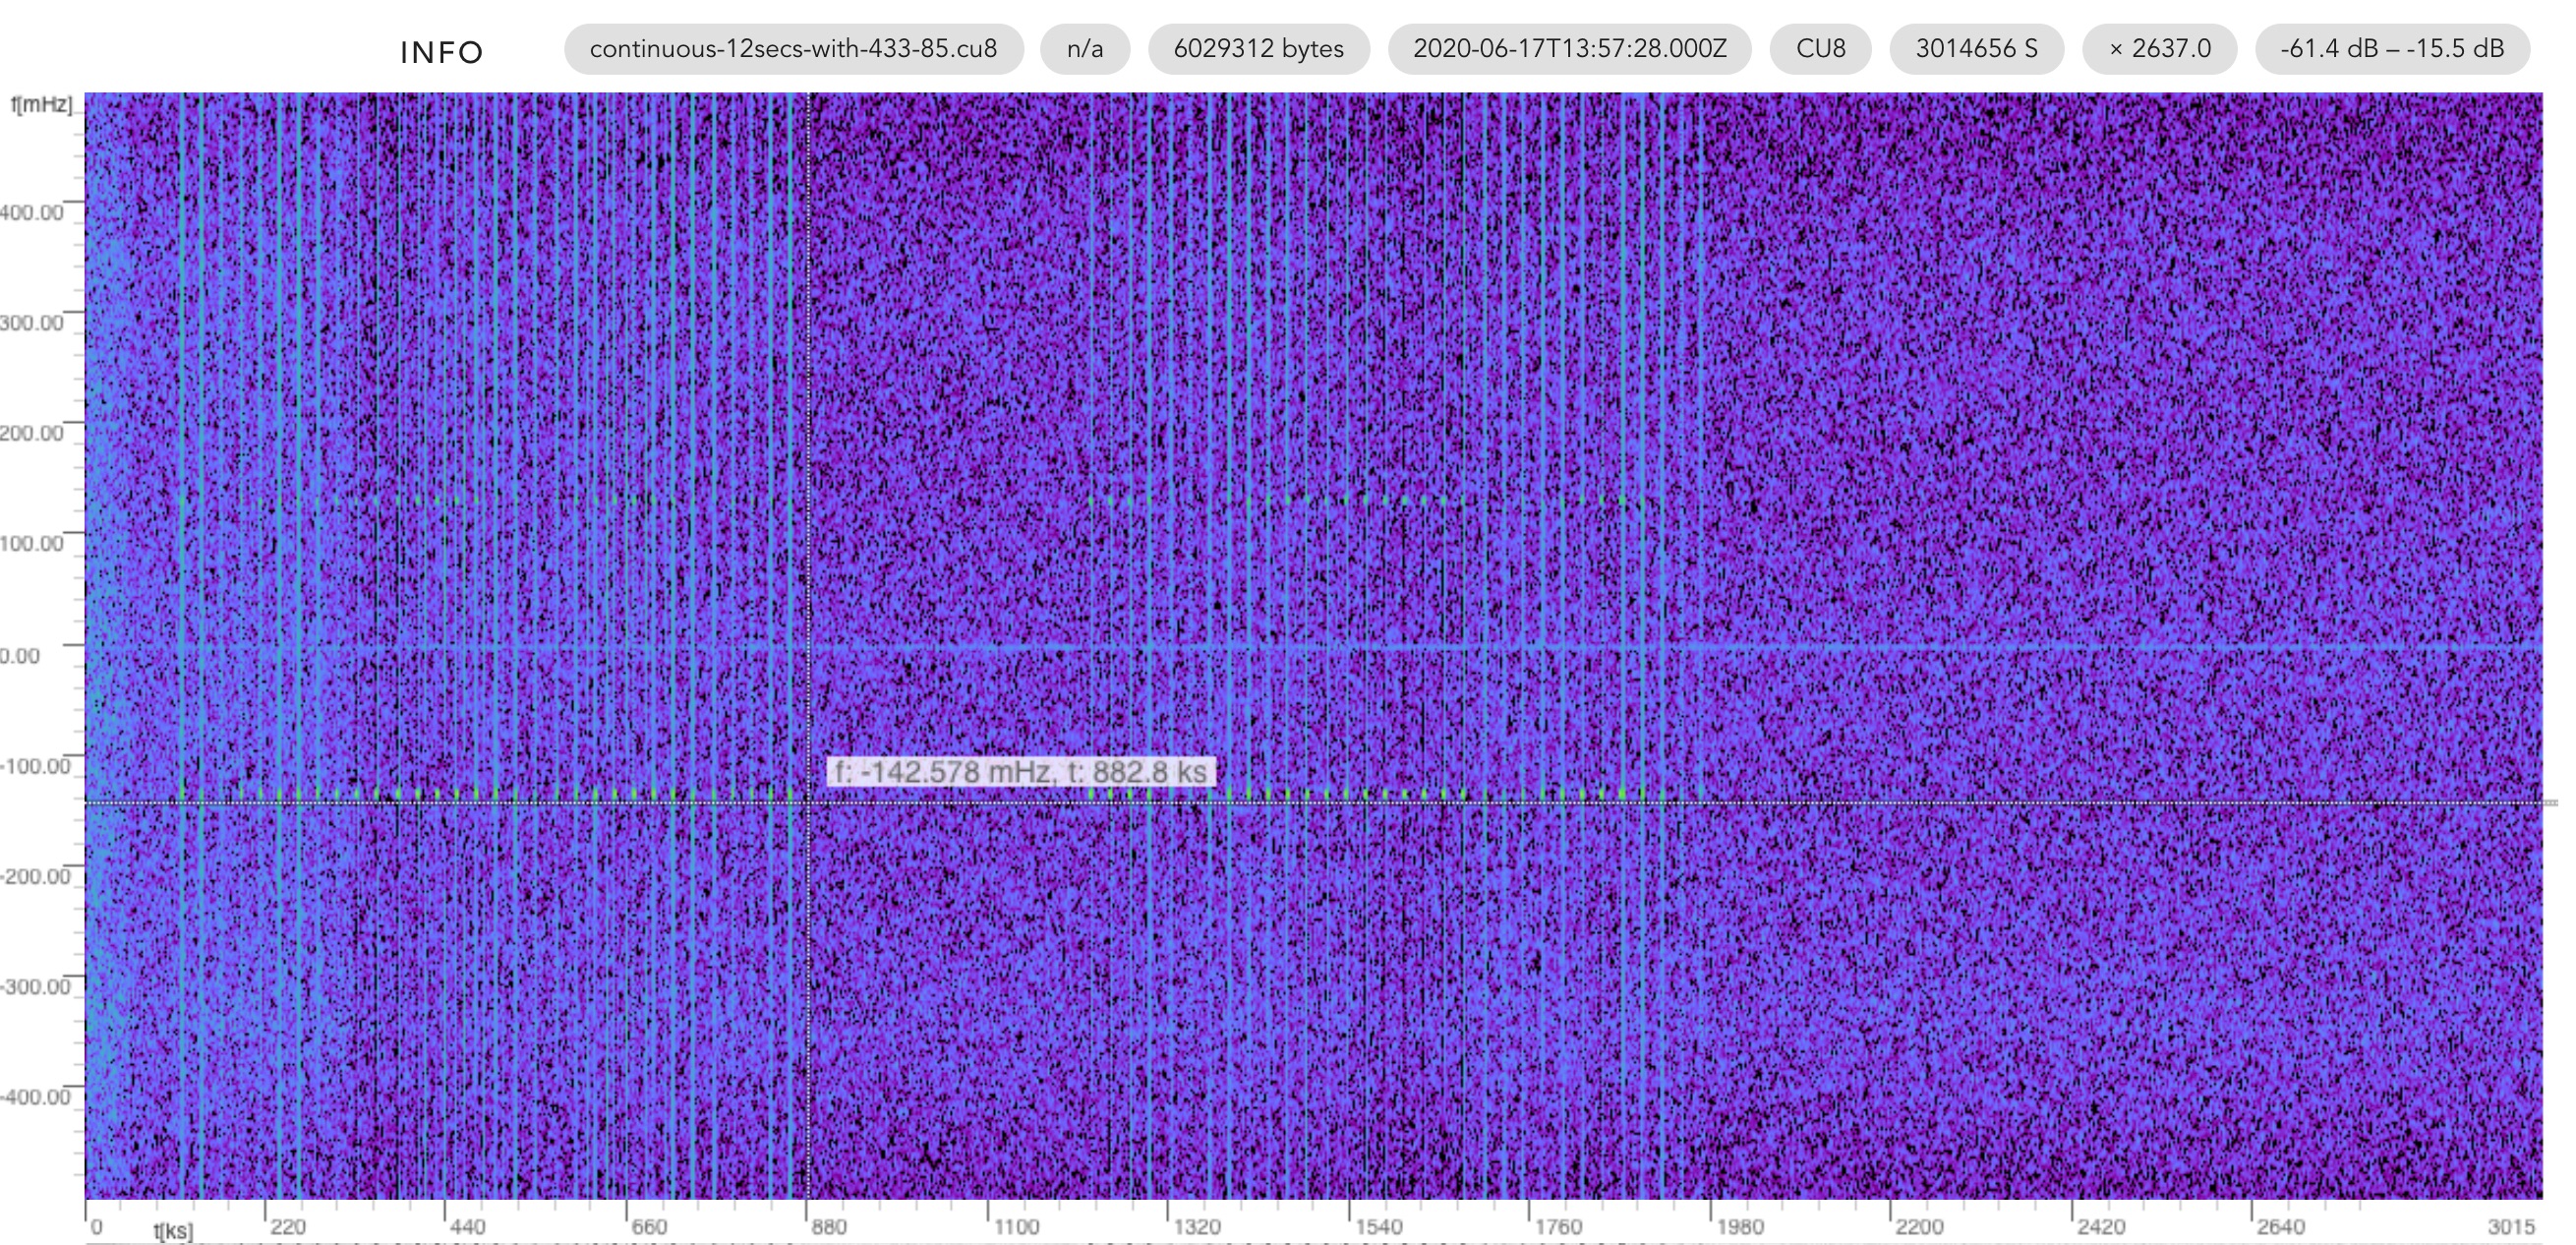
Task: Click the 1540 tick on time axis
Action: coord(1378,1226)
